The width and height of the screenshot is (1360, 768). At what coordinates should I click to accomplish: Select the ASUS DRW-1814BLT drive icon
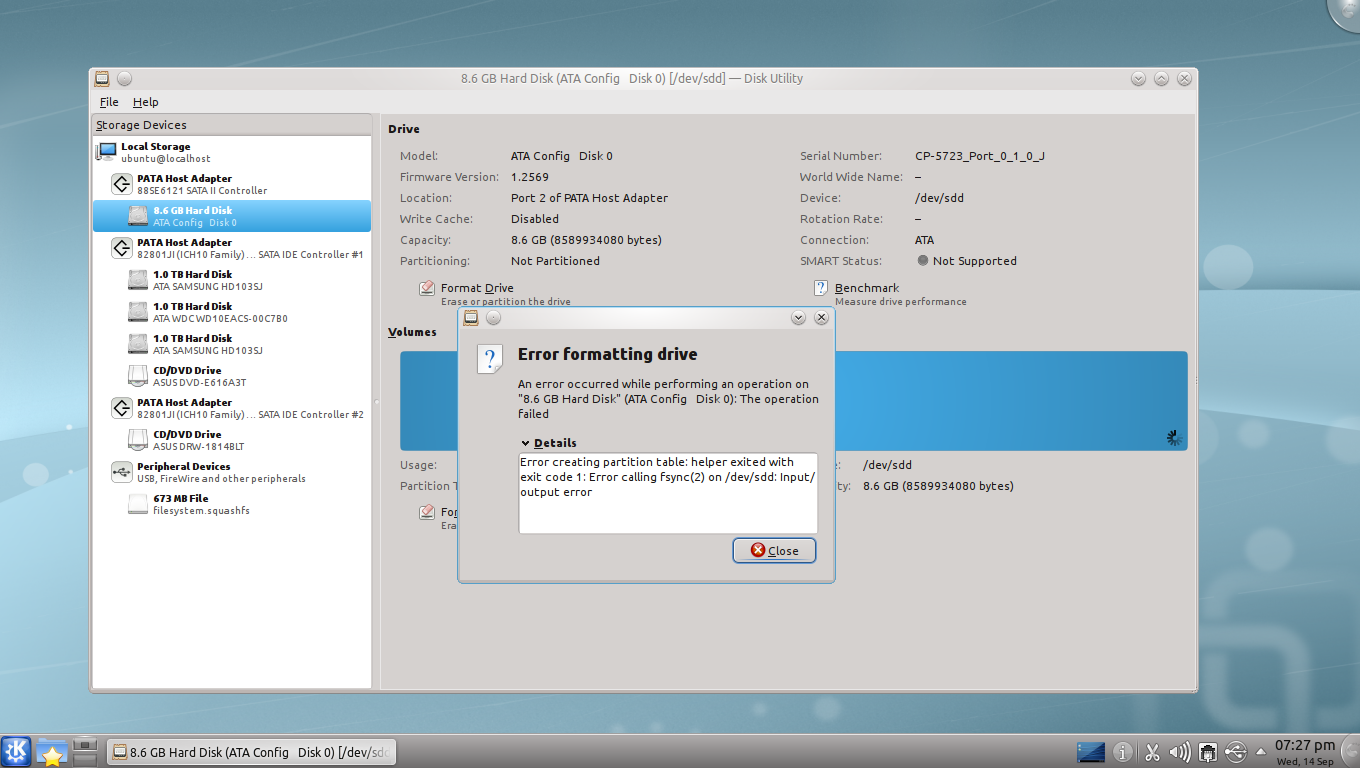coord(139,440)
